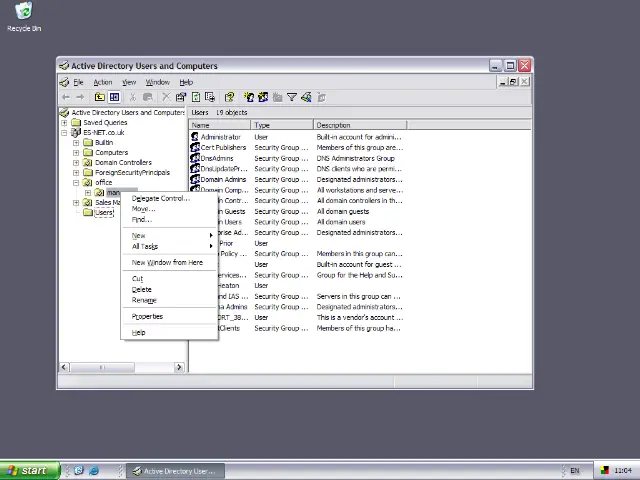Click the Back arrow in toolbar
640x480 pixels.
tap(66, 97)
